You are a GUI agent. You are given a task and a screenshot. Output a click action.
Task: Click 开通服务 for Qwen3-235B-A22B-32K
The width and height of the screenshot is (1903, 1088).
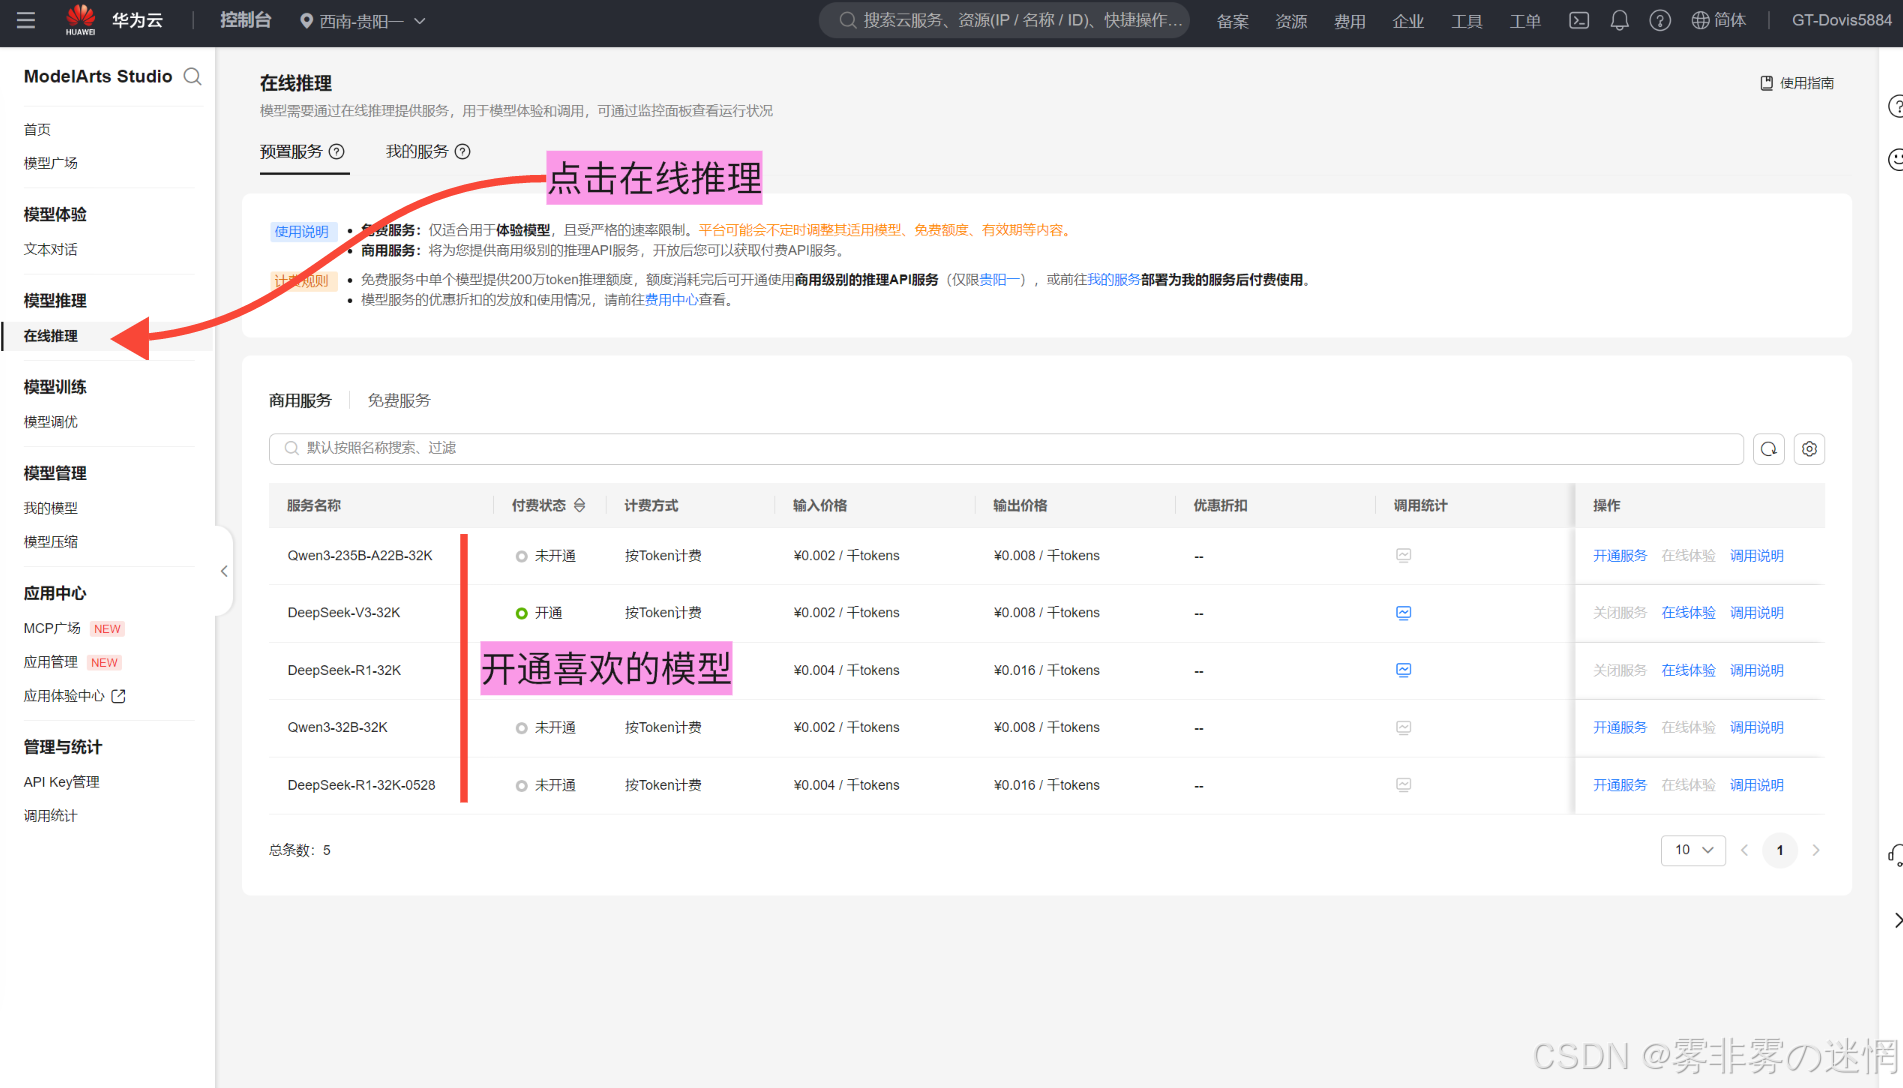click(x=1620, y=556)
